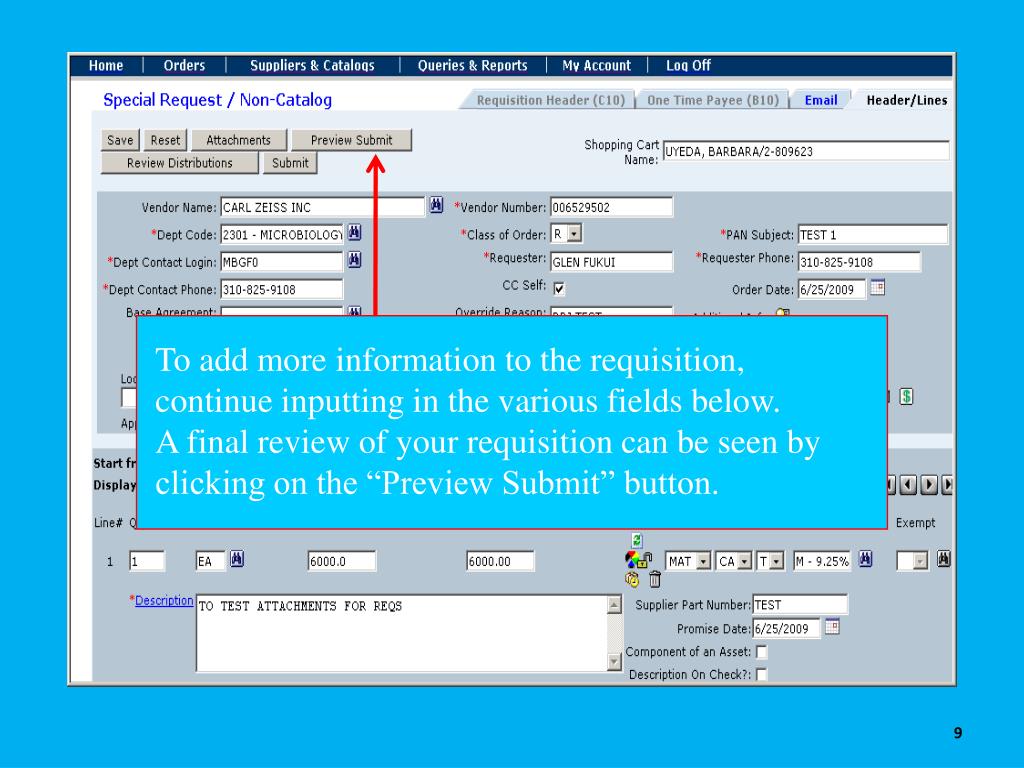Screen dimensions: 1024x768
Task: Open the My Account menu
Action: tap(597, 65)
